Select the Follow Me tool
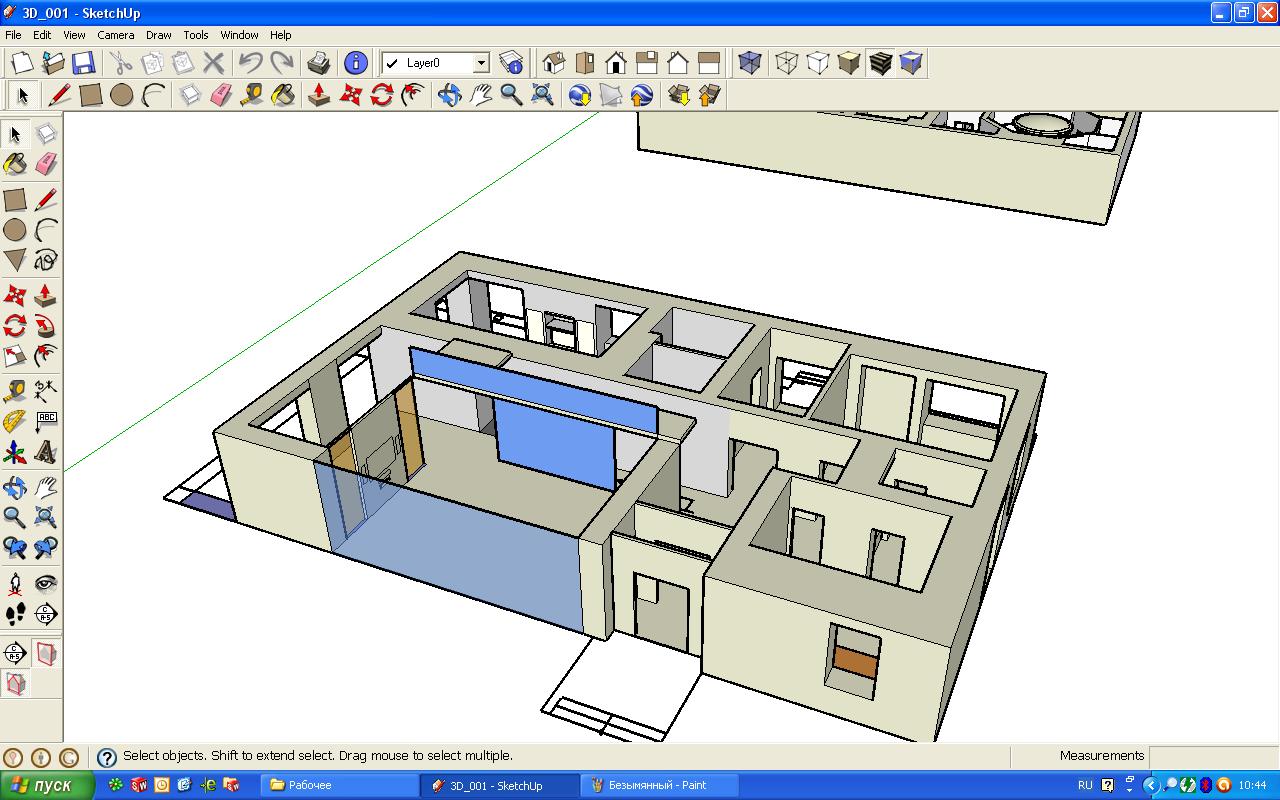1280x800 pixels. point(45,326)
